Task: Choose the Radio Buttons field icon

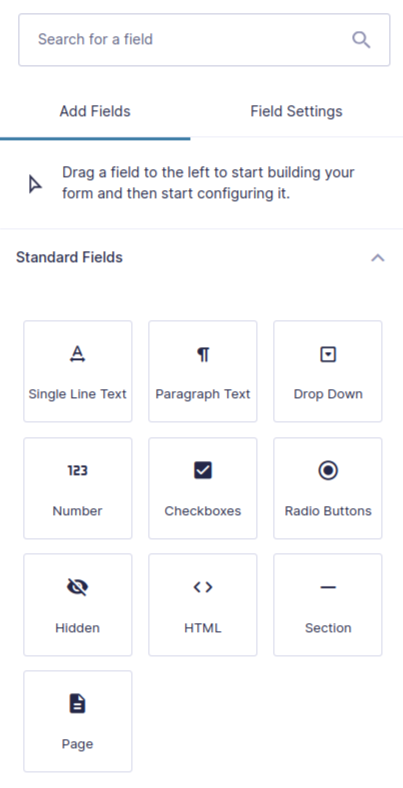Action: [328, 470]
